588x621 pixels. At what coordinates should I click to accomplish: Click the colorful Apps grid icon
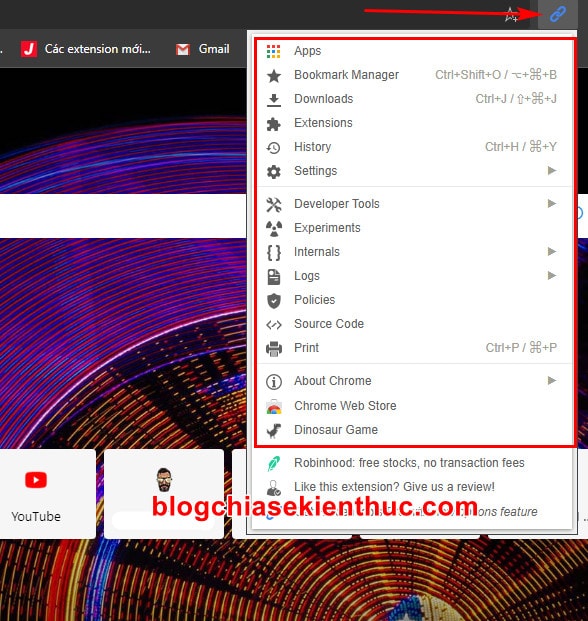tap(273, 51)
